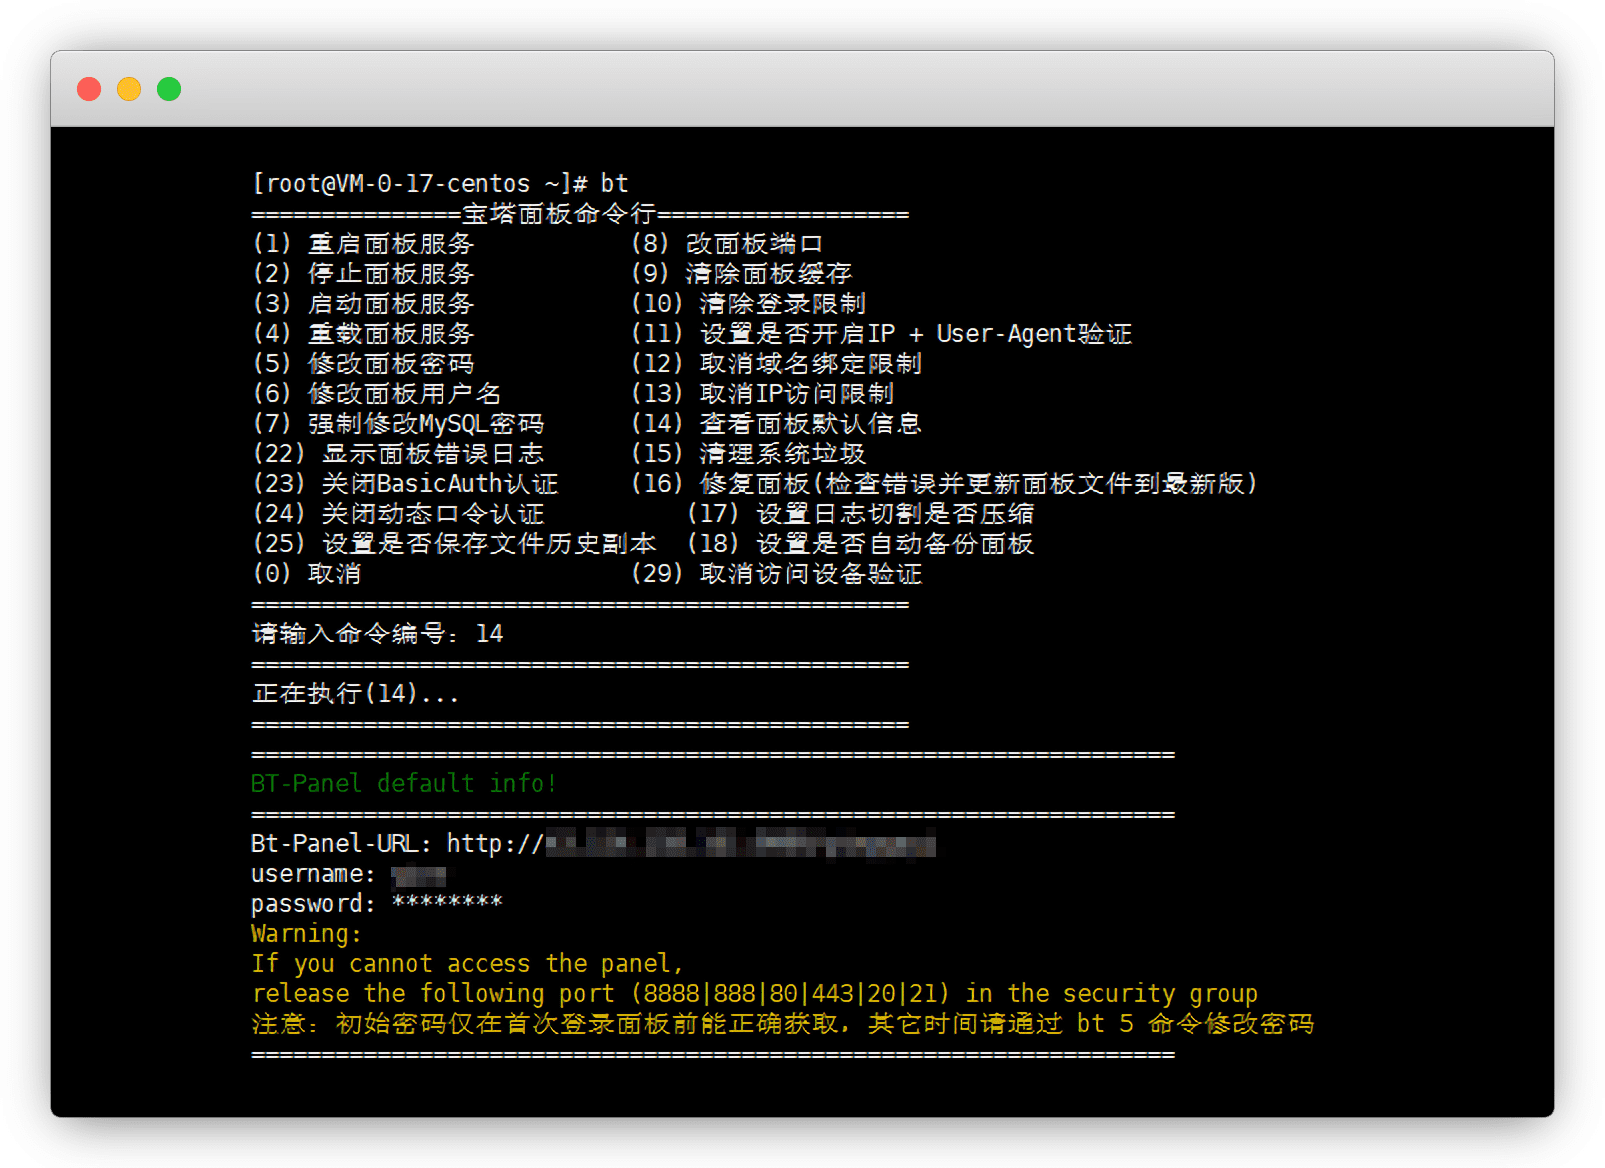This screenshot has width=1605, height=1168.
Task: Click the blurred username value
Action: pos(419,875)
